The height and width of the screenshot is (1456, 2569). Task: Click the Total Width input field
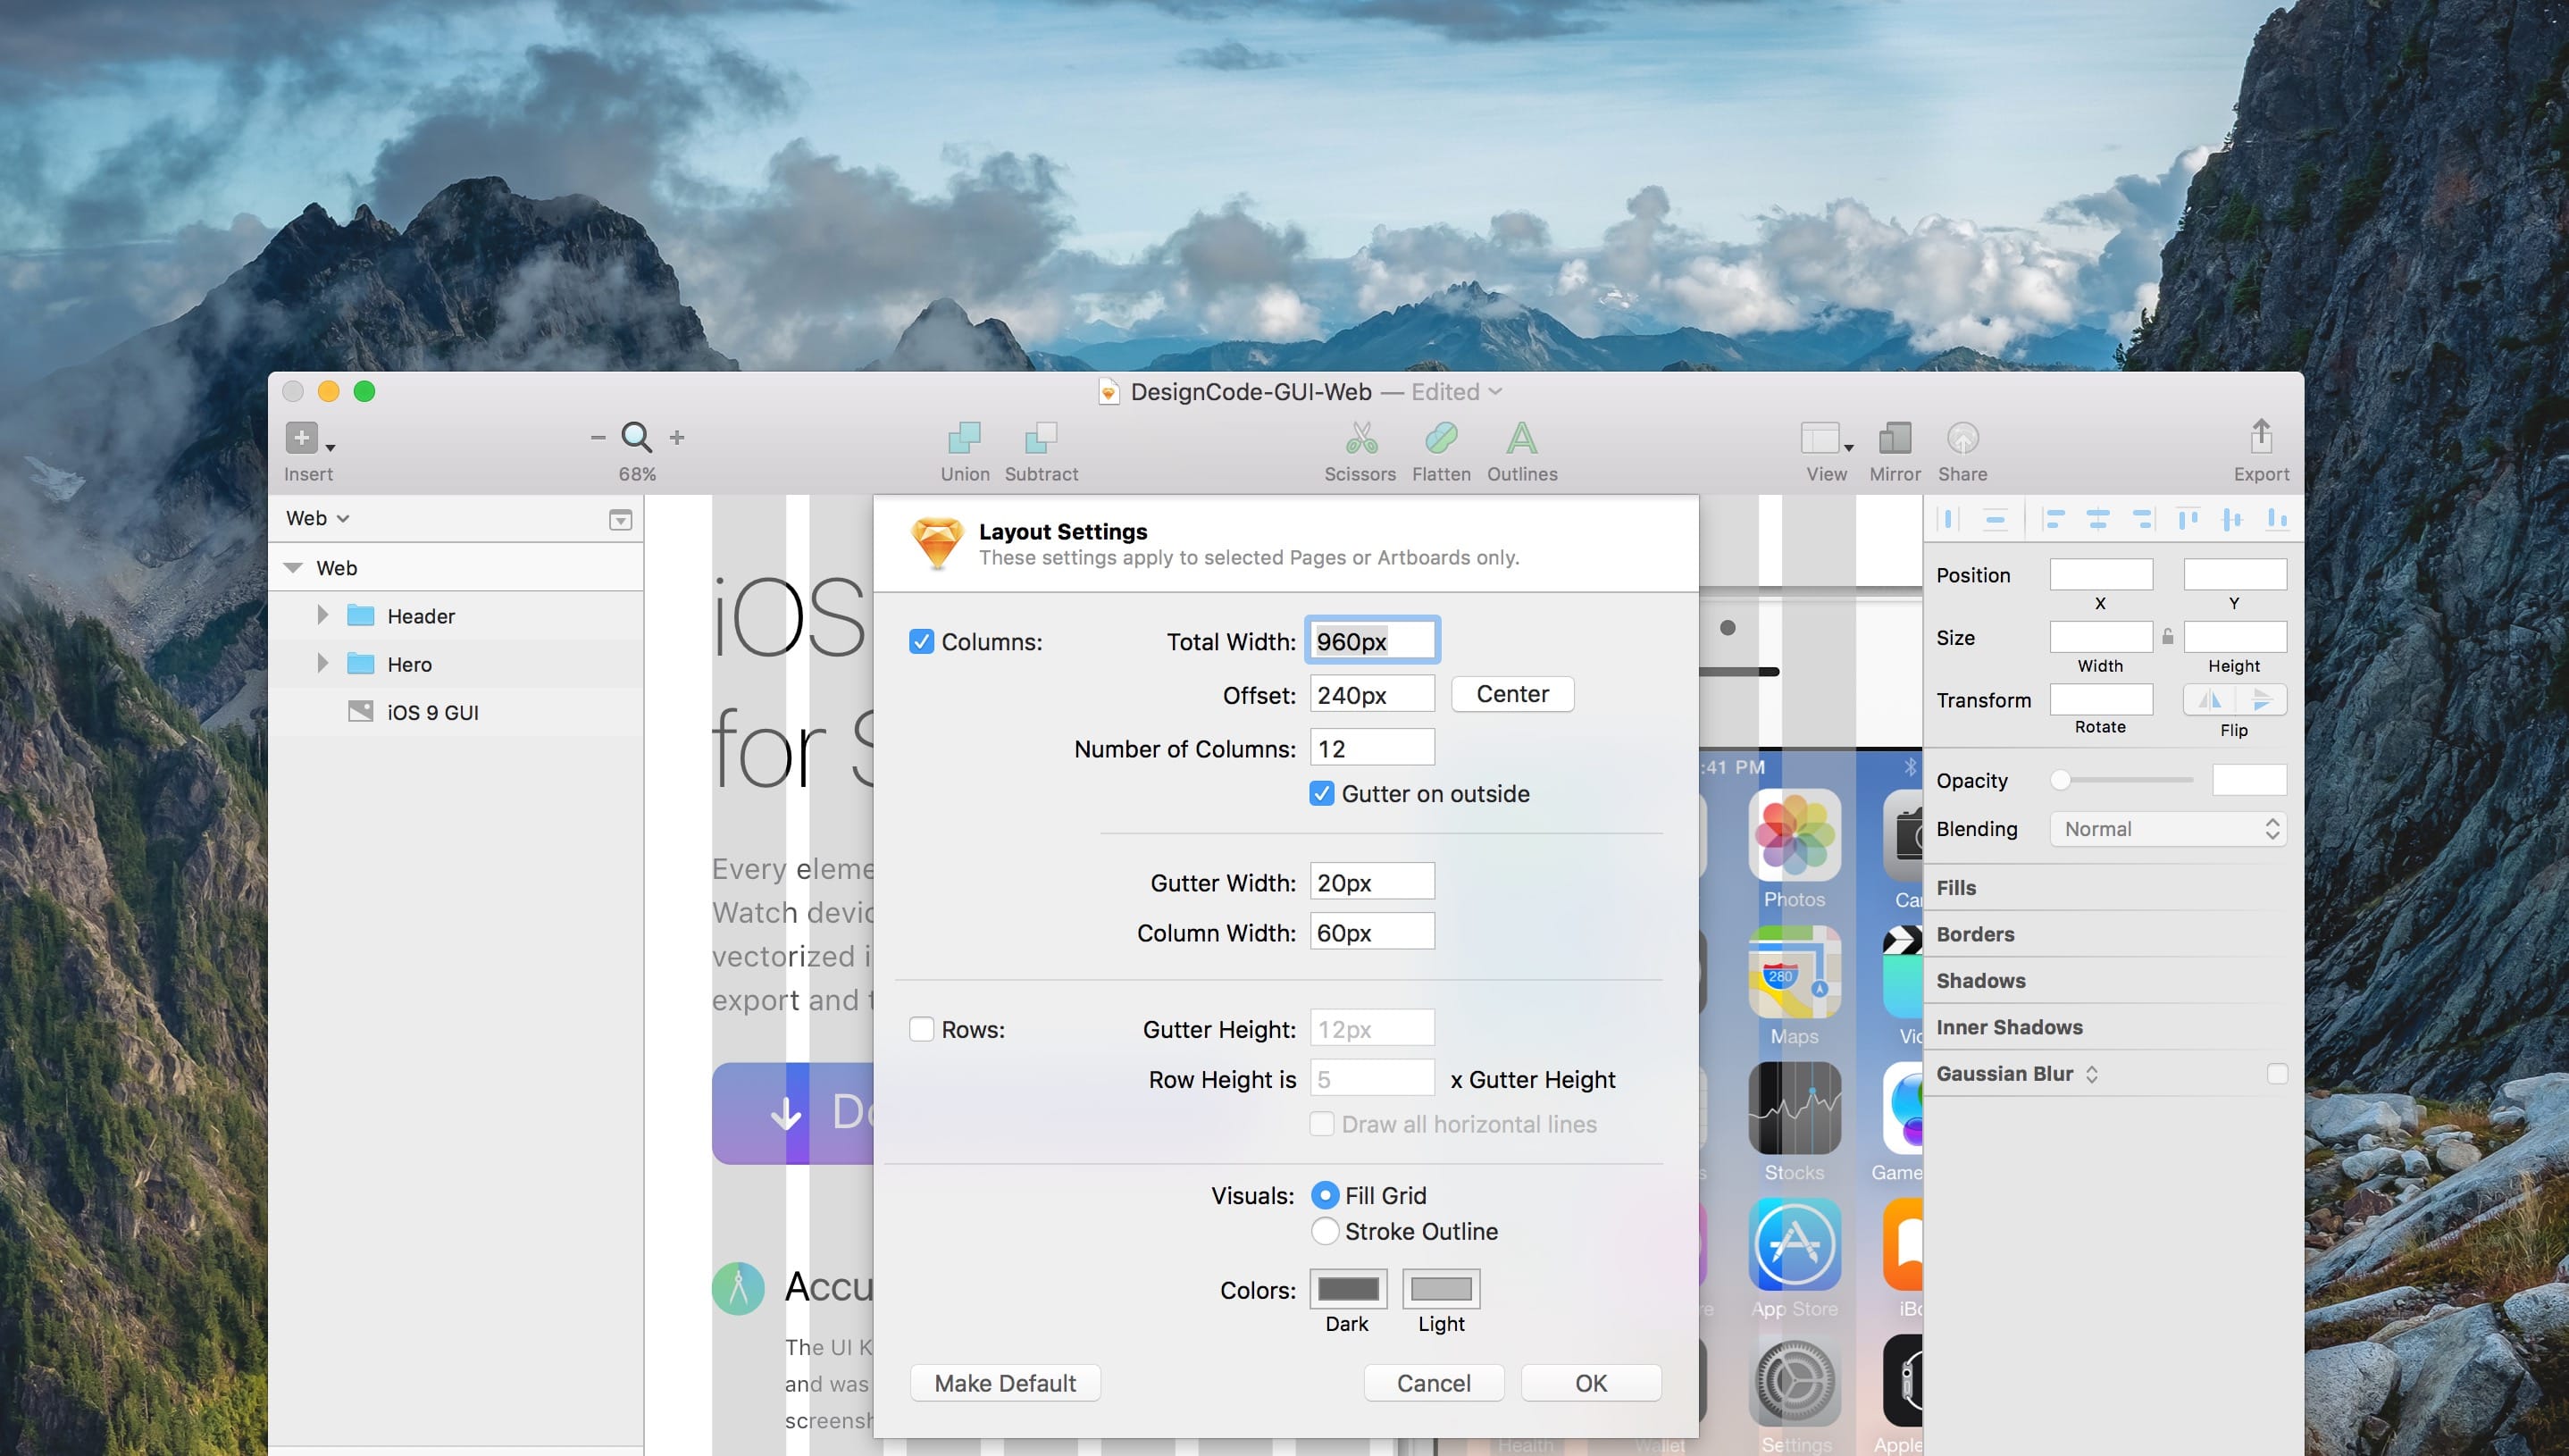click(x=1371, y=640)
